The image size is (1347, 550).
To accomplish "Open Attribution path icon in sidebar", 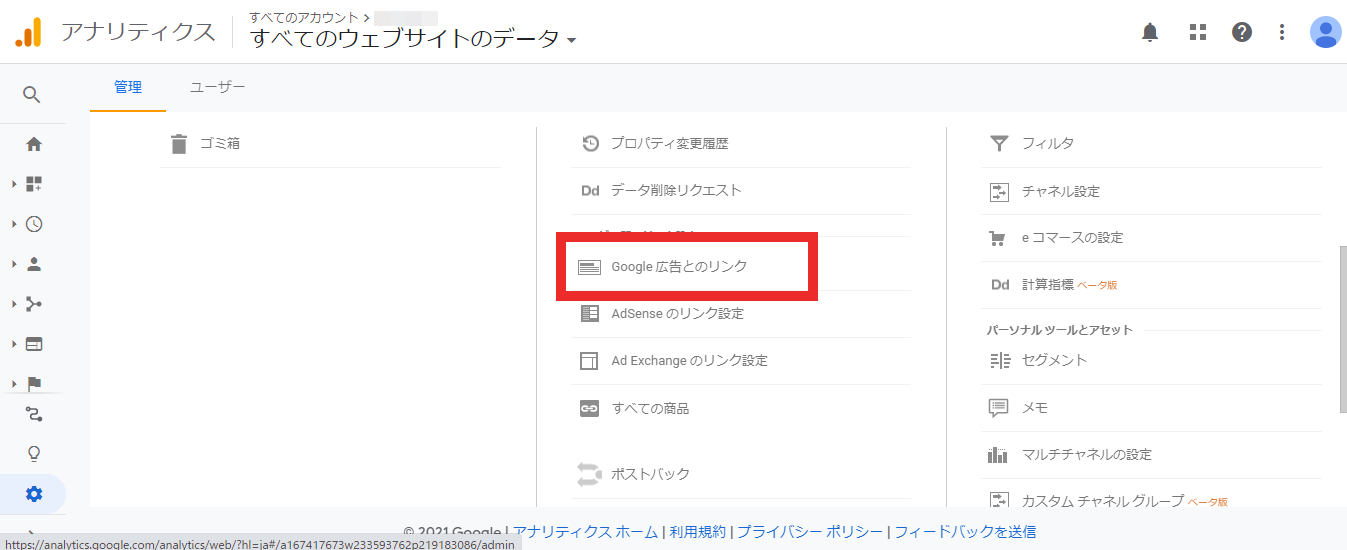I will tap(34, 414).
